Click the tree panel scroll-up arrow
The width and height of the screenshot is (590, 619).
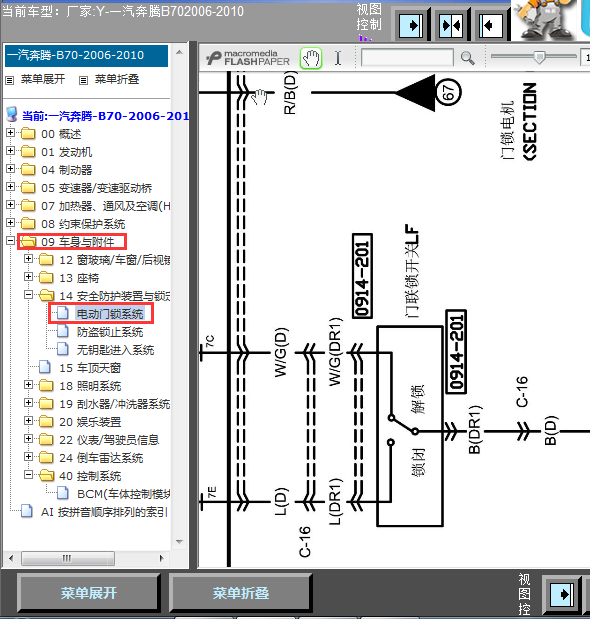179,52
